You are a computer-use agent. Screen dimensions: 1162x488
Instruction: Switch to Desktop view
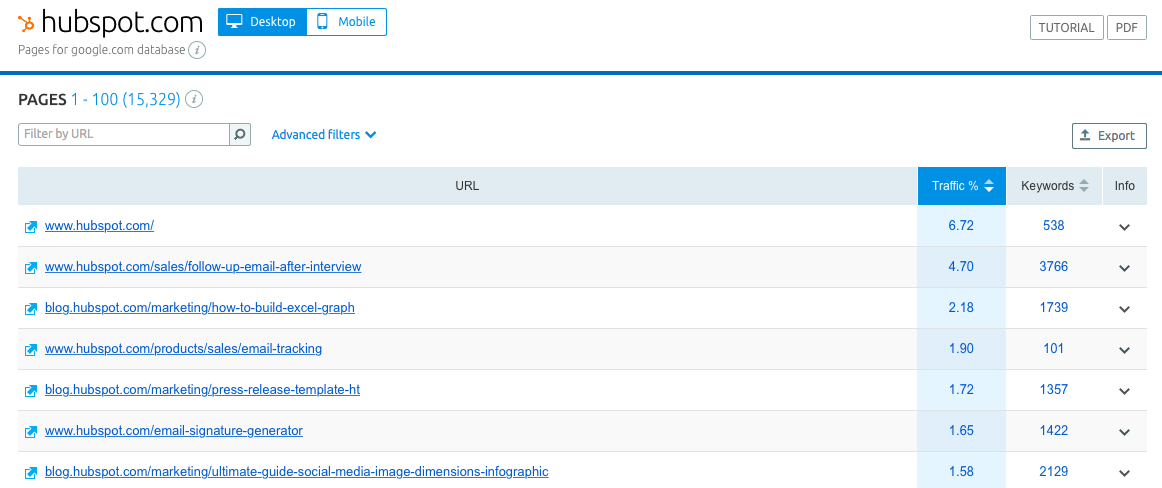pyautogui.click(x=262, y=22)
